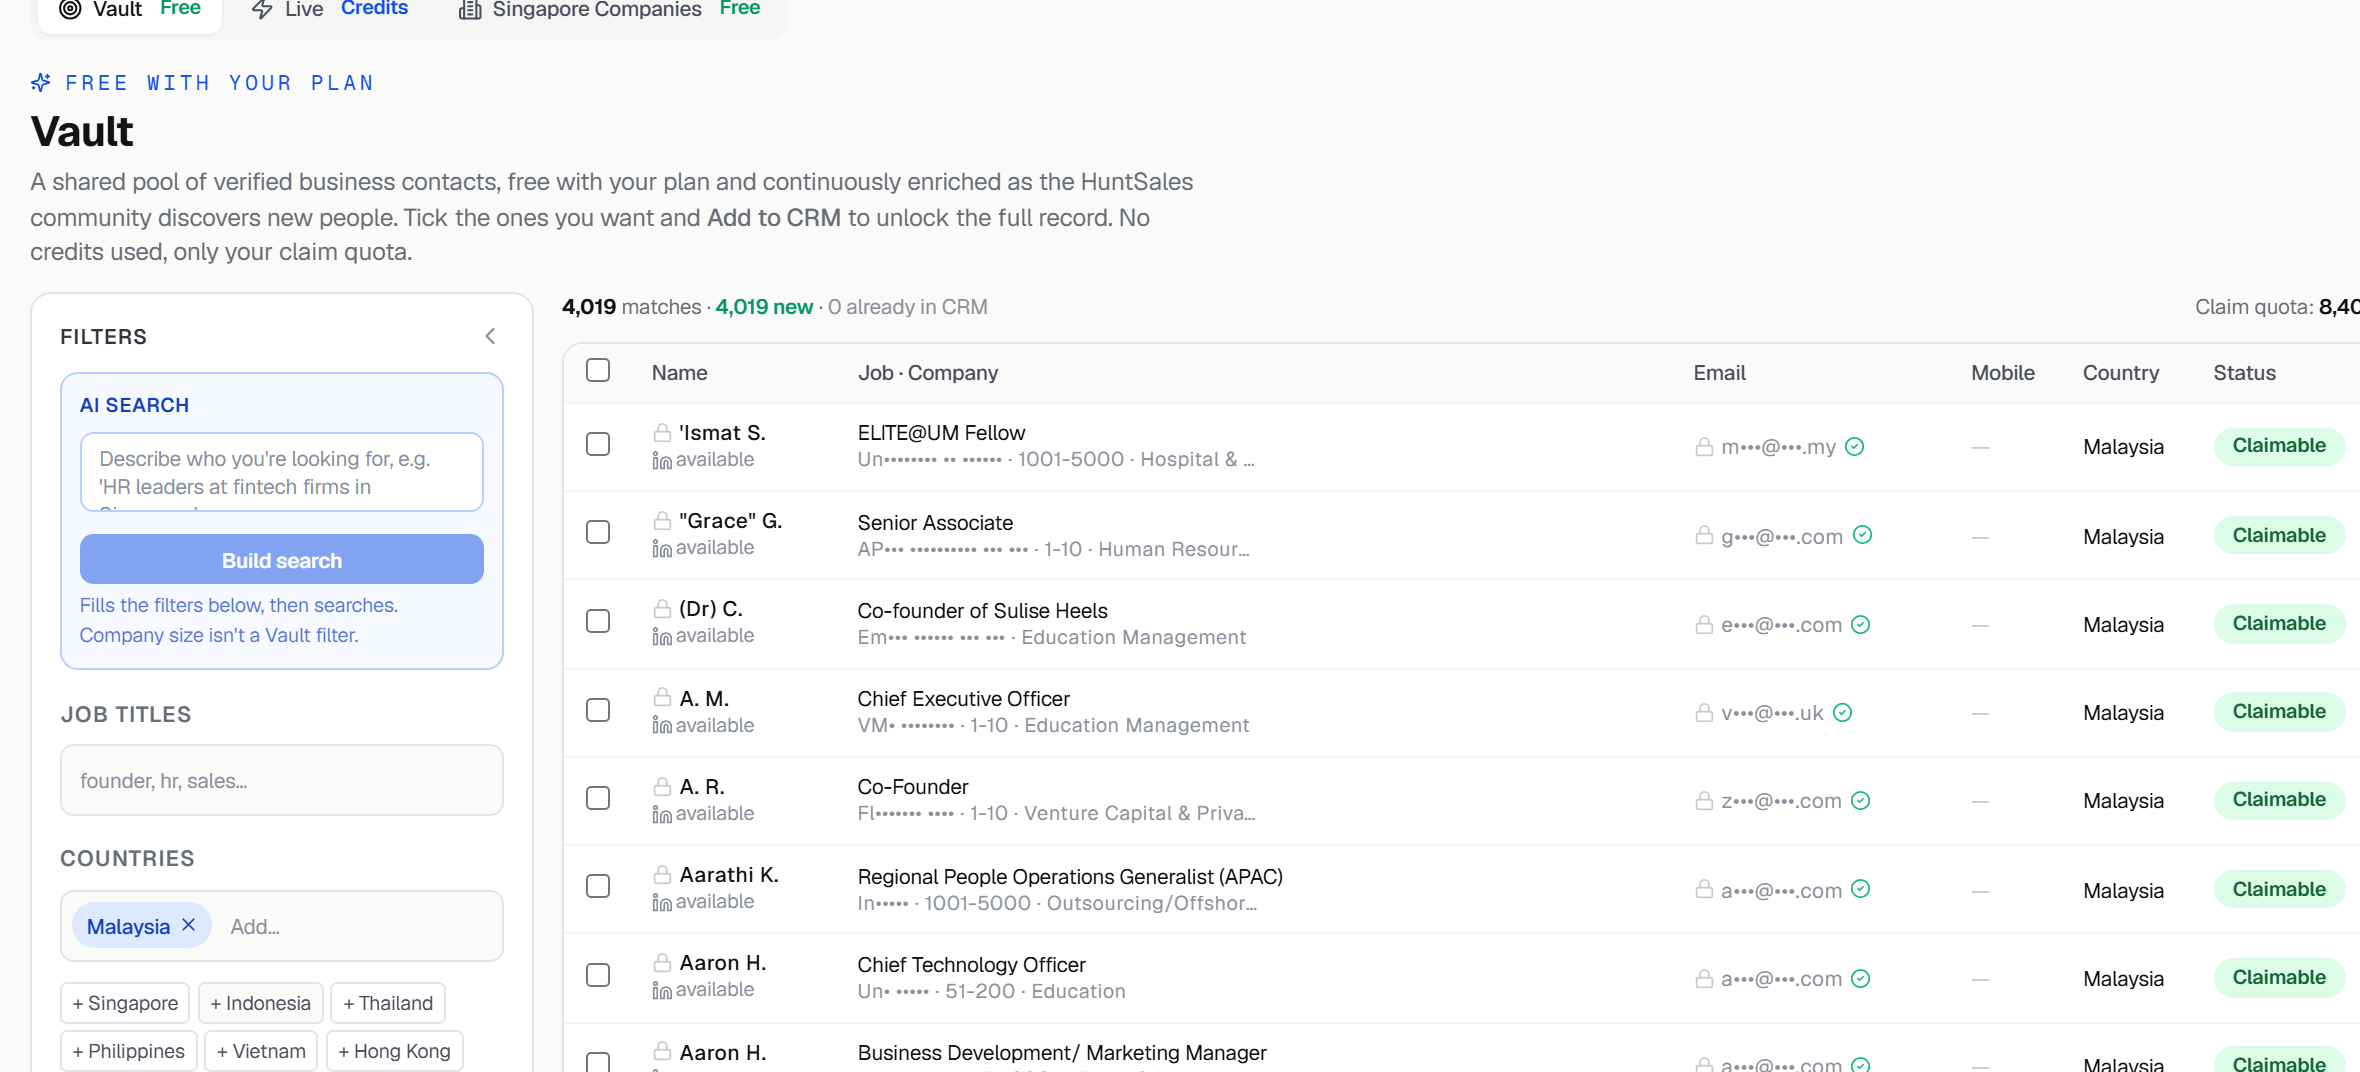Click the LinkedIn icon under "Grace" G.
The height and width of the screenshot is (1072, 2360).
(x=662, y=548)
